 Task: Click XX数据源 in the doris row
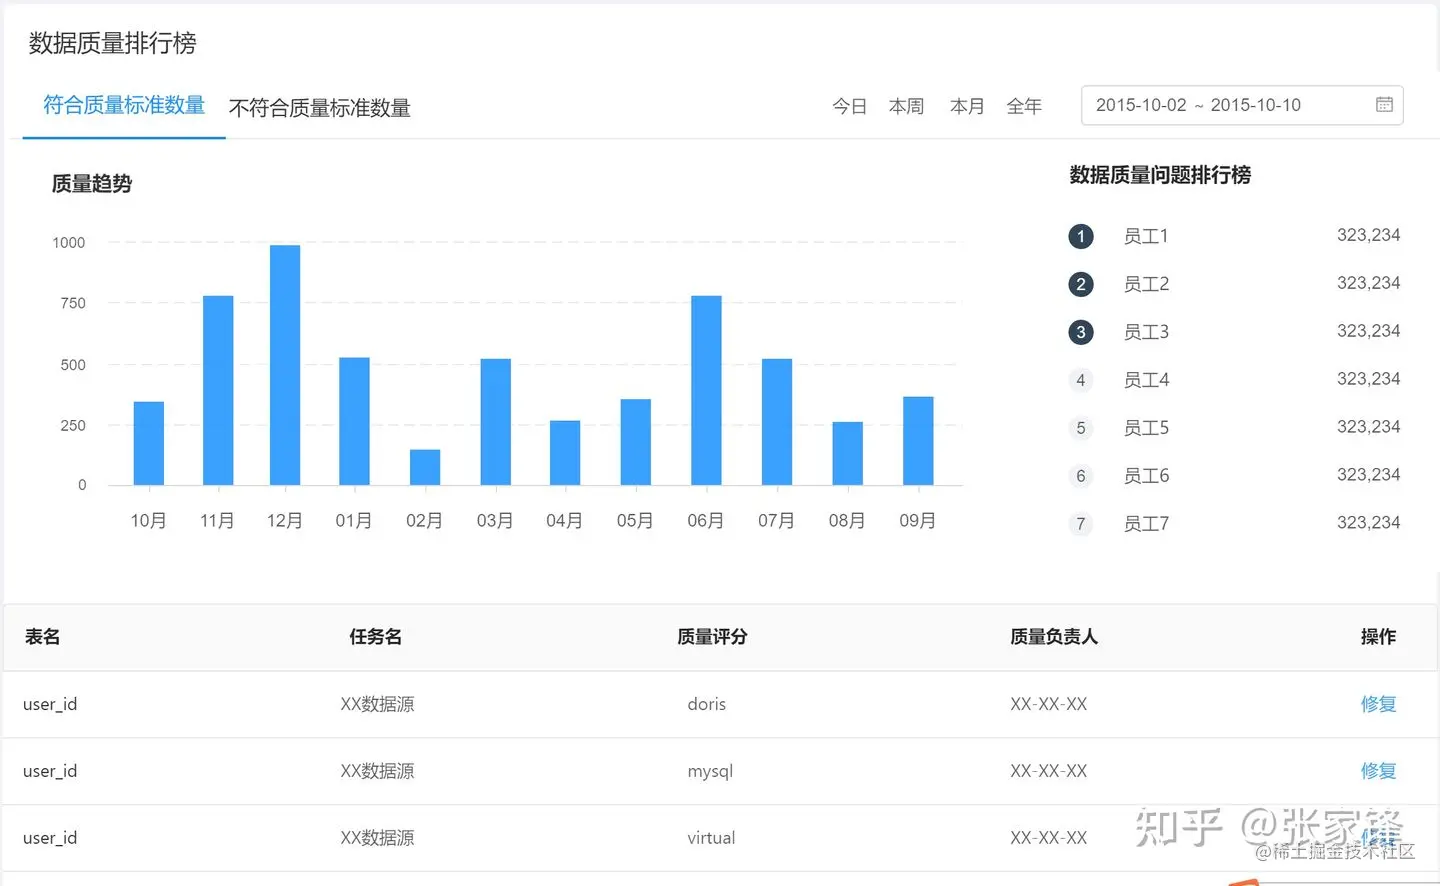tap(377, 704)
